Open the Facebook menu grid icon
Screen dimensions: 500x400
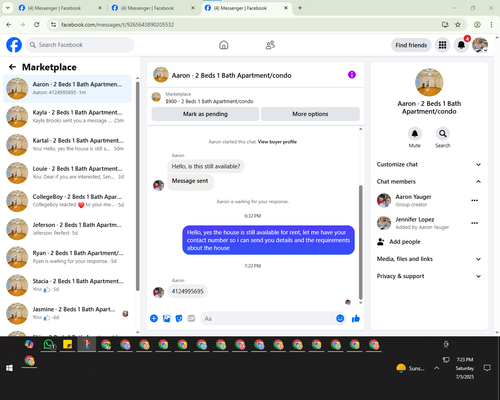coord(442,45)
